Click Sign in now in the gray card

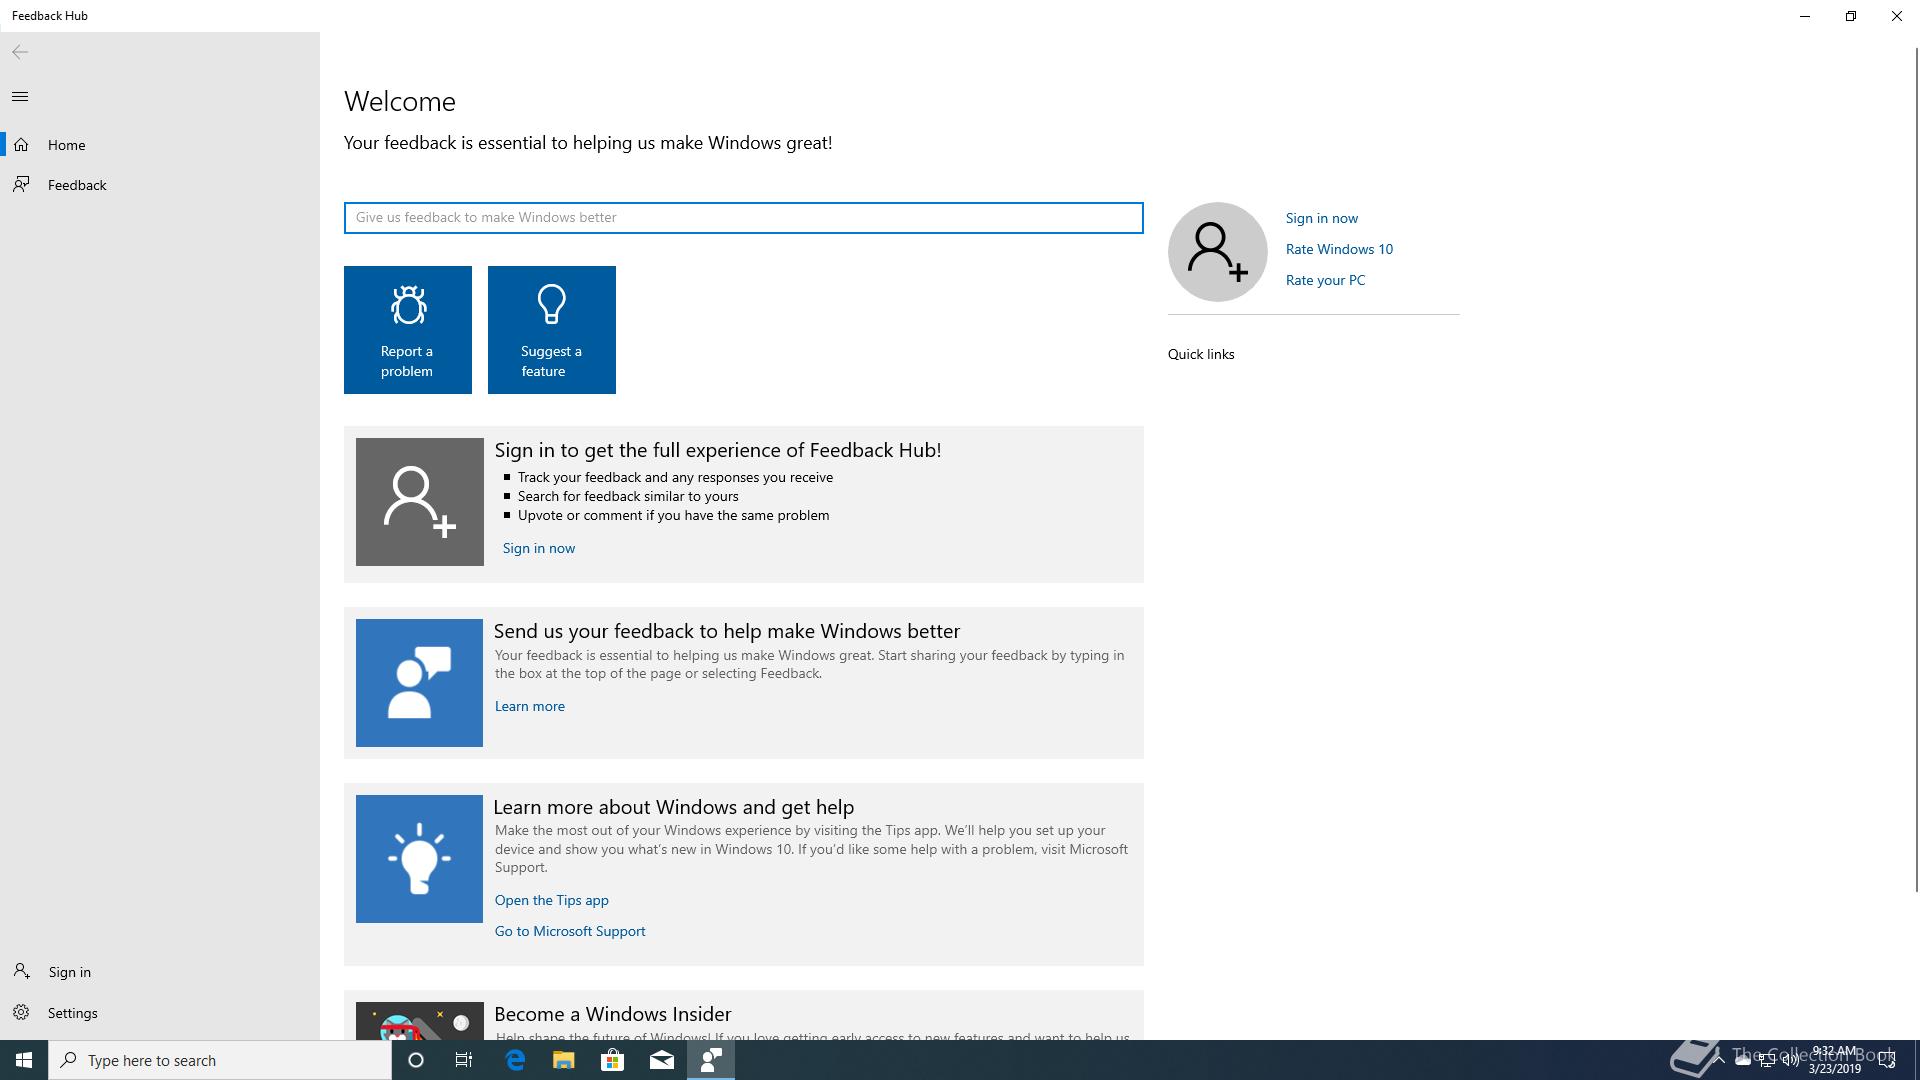pyautogui.click(x=538, y=548)
